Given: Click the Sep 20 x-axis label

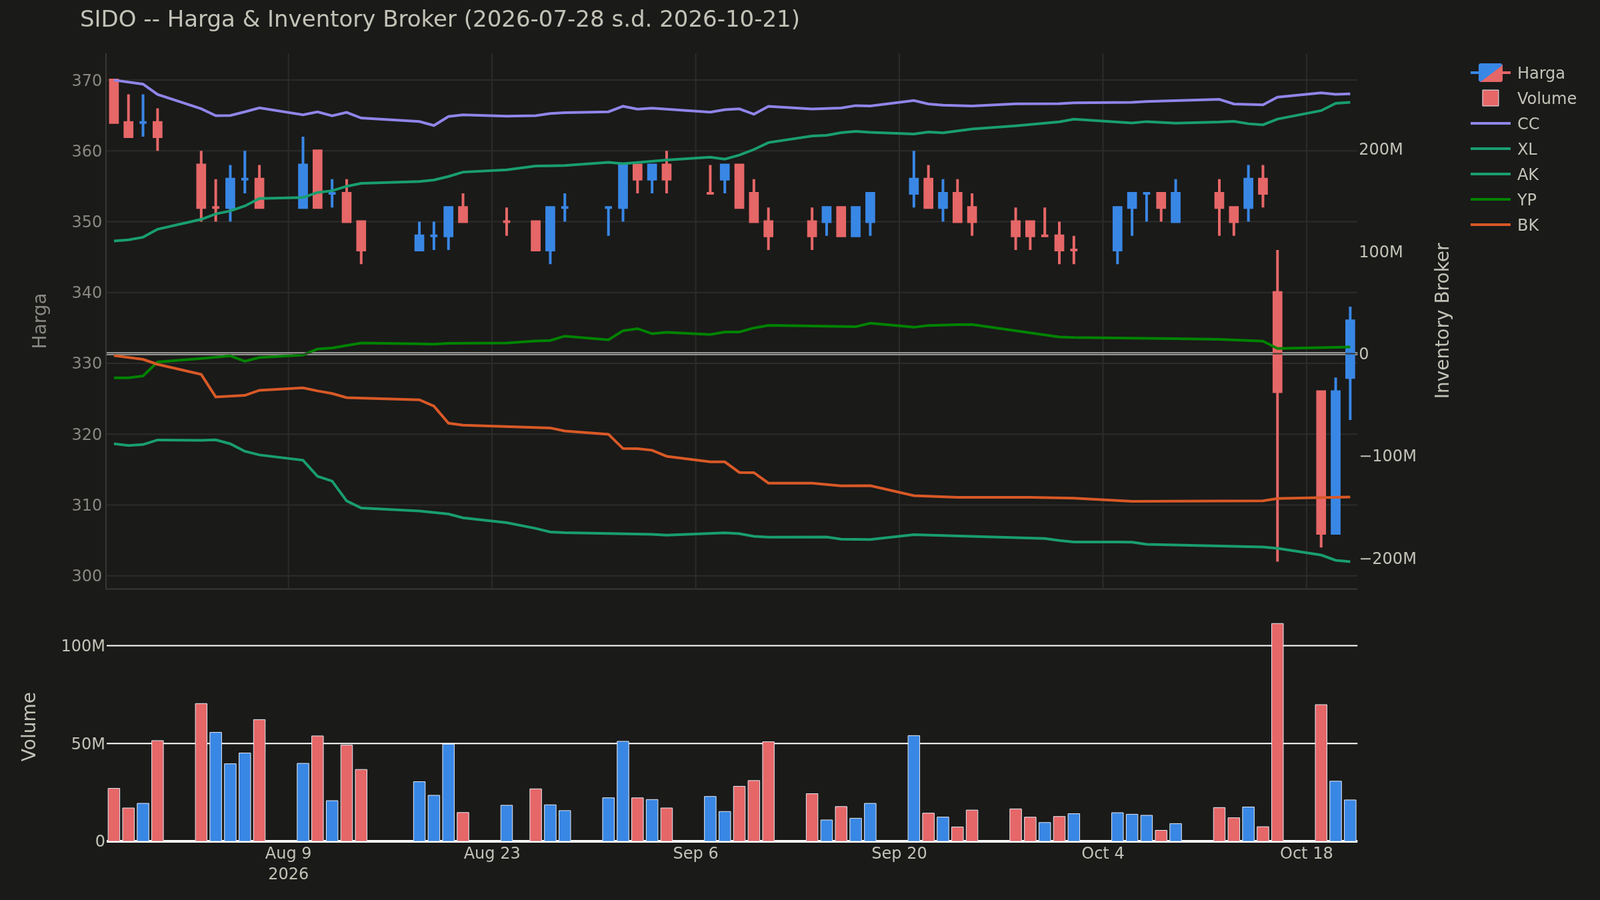Looking at the screenshot, I should pyautogui.click(x=899, y=853).
